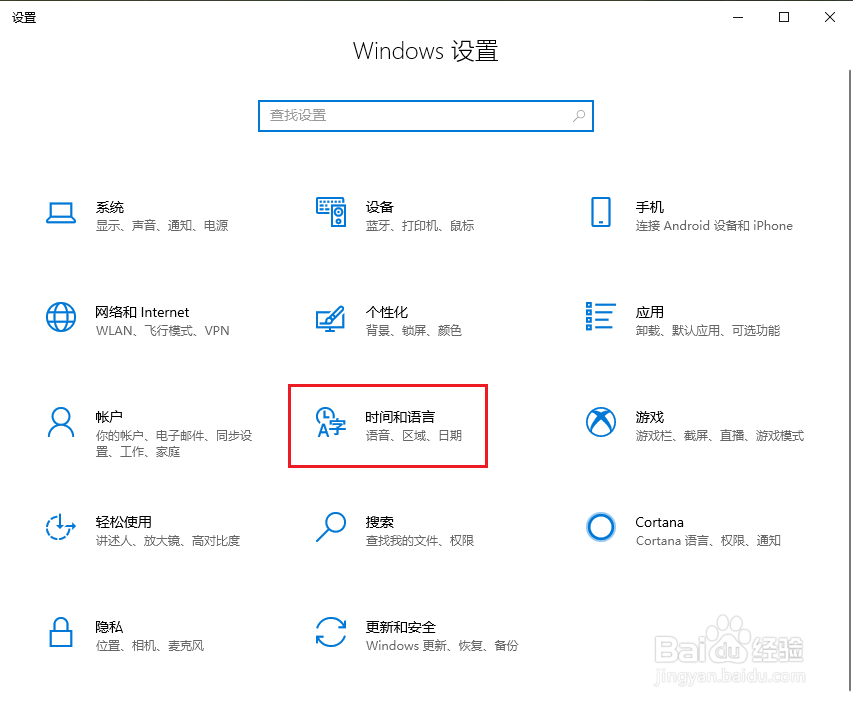Click the text 显示、声音、通知、电源
The height and width of the screenshot is (706, 853).
pyautogui.click(x=162, y=226)
